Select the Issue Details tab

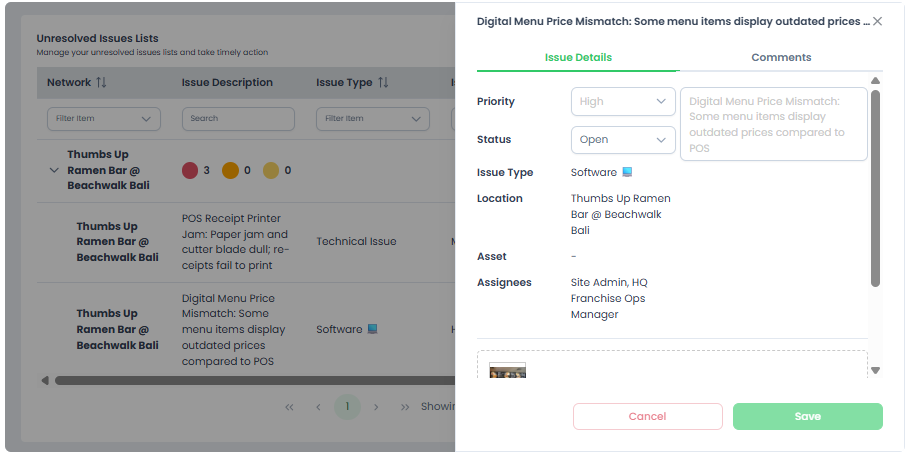pyautogui.click(x=578, y=58)
